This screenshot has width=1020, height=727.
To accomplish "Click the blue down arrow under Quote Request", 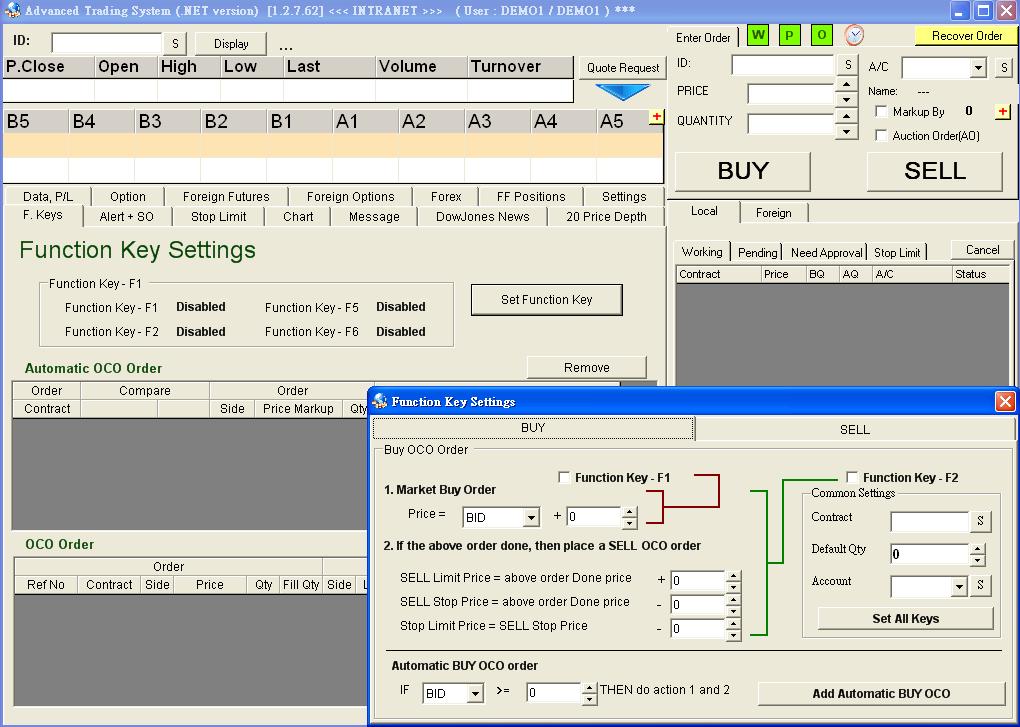I will pyautogui.click(x=621, y=93).
